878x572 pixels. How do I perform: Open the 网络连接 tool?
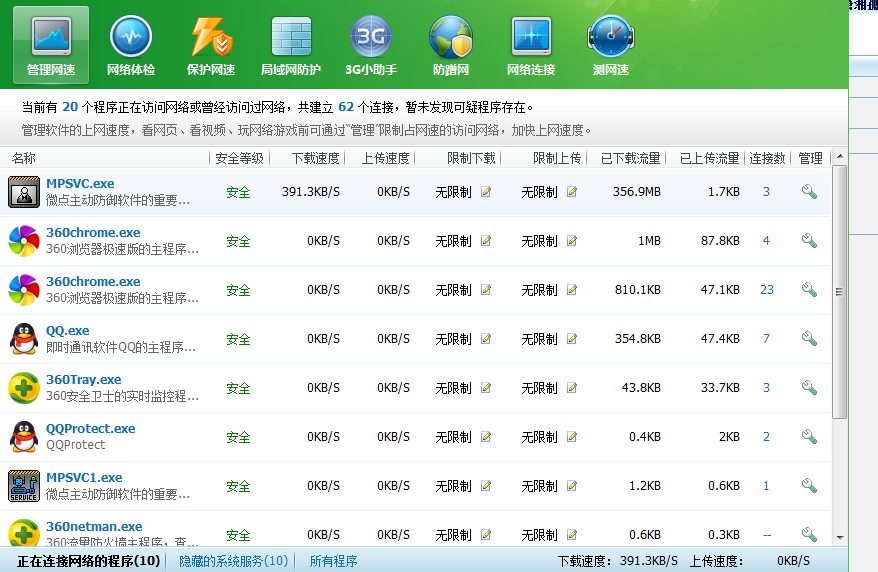[531, 45]
